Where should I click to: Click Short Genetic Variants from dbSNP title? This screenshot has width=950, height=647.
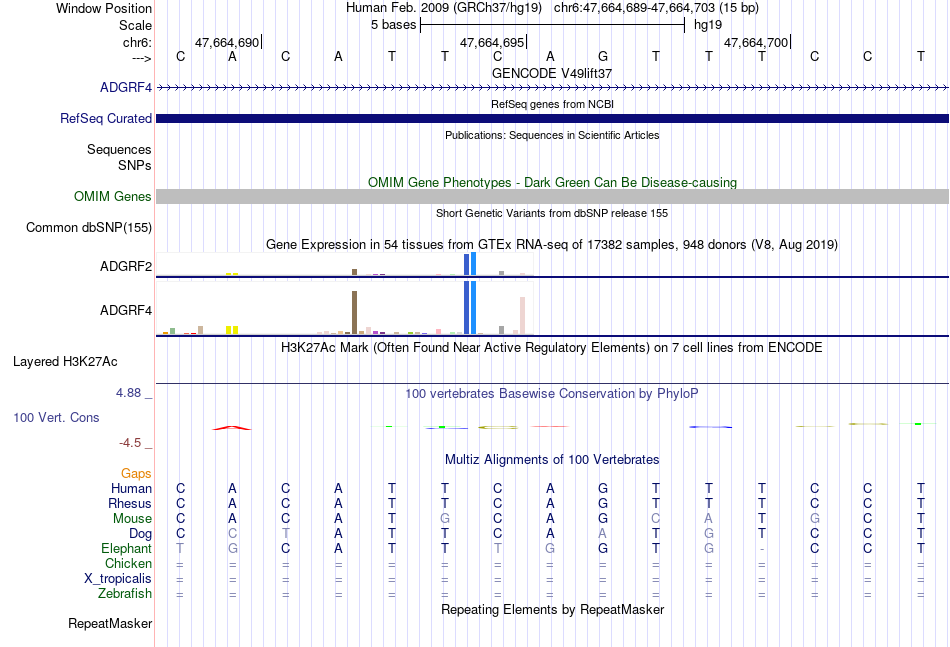(552, 213)
